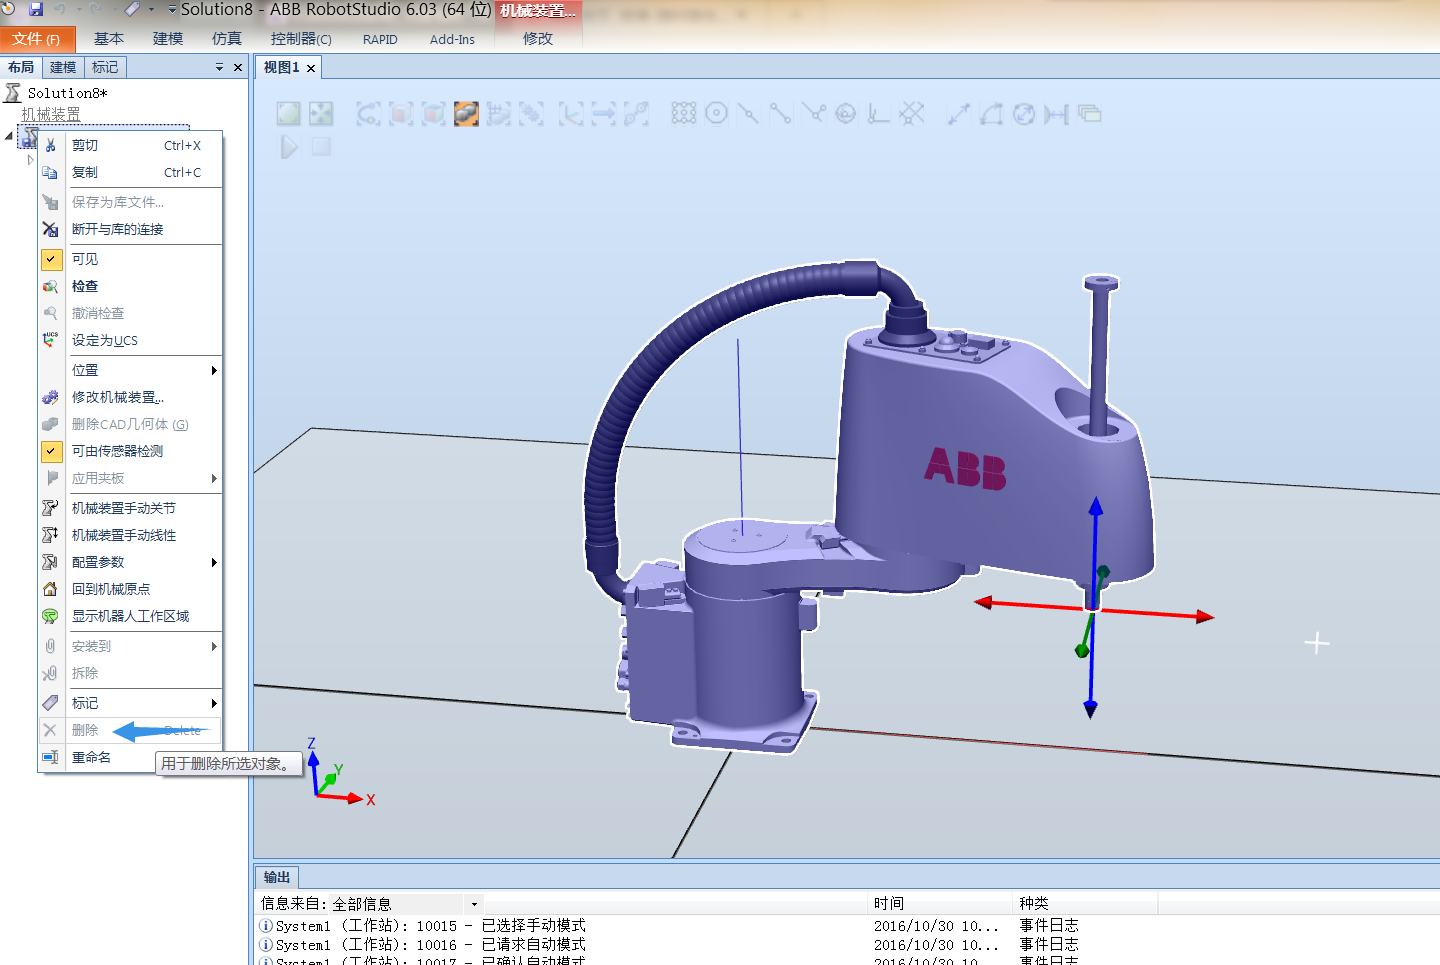Viewport: 1440px width, 965px height.
Task: Close the 视图1 view tab
Action: point(311,68)
